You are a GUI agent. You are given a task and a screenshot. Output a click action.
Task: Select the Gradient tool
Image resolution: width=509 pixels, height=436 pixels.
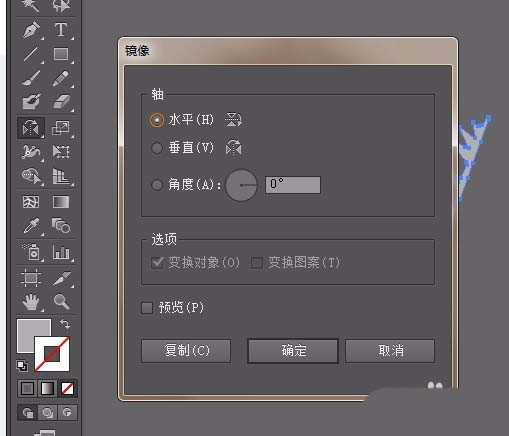point(61,202)
